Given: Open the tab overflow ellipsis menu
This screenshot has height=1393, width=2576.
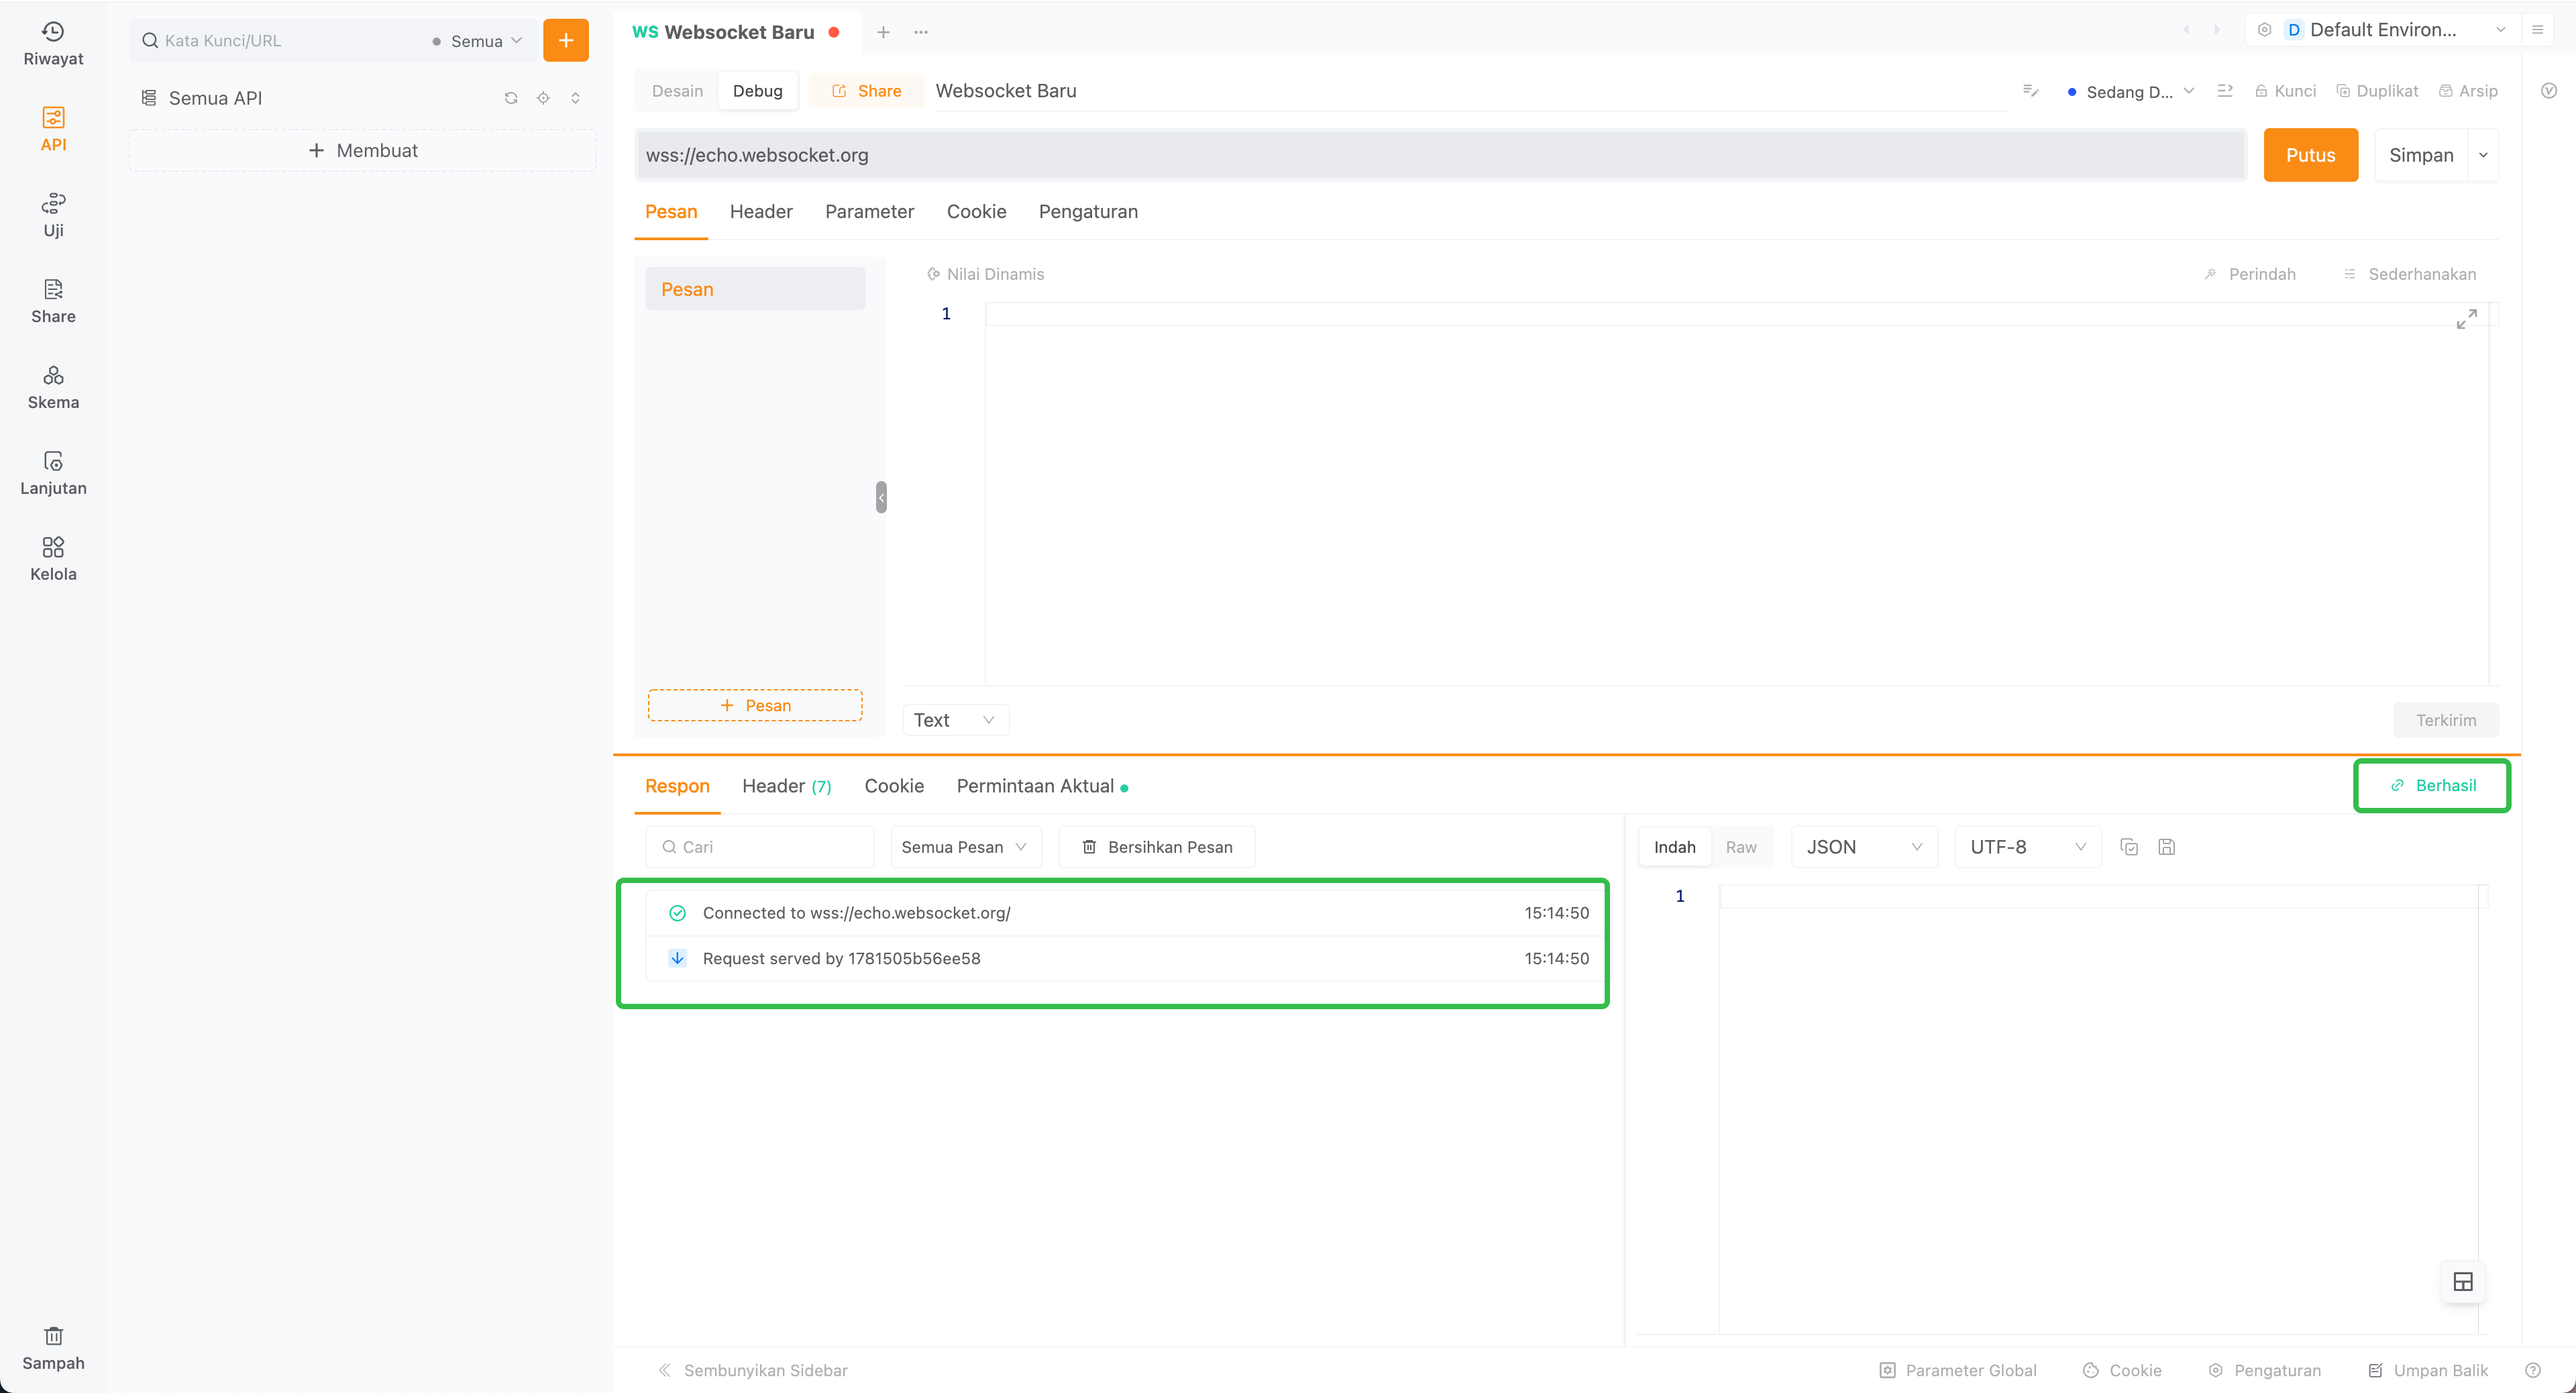Looking at the screenshot, I should 921,32.
